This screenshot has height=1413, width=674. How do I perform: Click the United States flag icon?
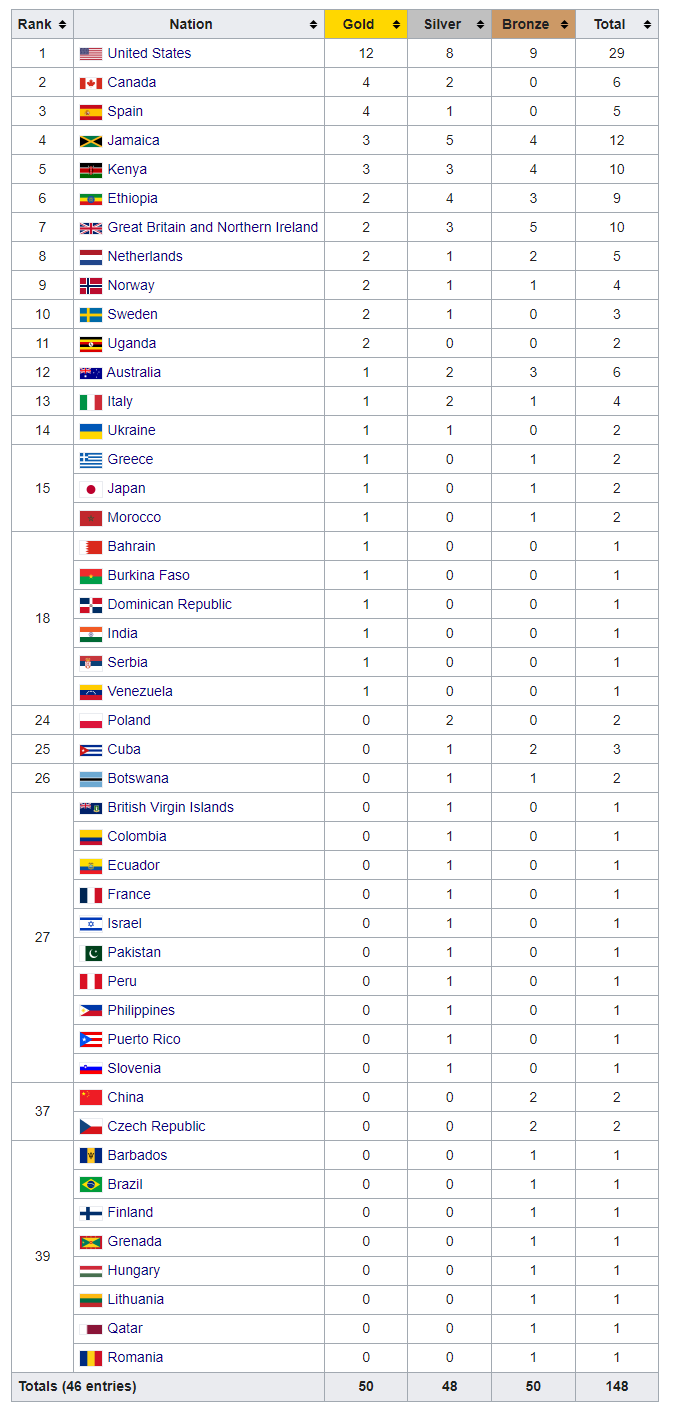[x=91, y=54]
